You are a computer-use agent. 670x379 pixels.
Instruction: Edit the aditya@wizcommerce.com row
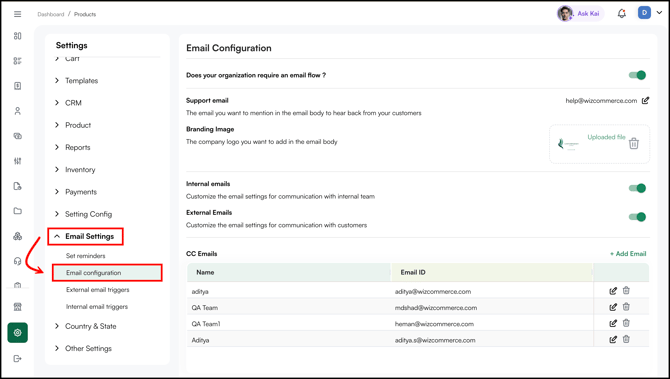(613, 291)
